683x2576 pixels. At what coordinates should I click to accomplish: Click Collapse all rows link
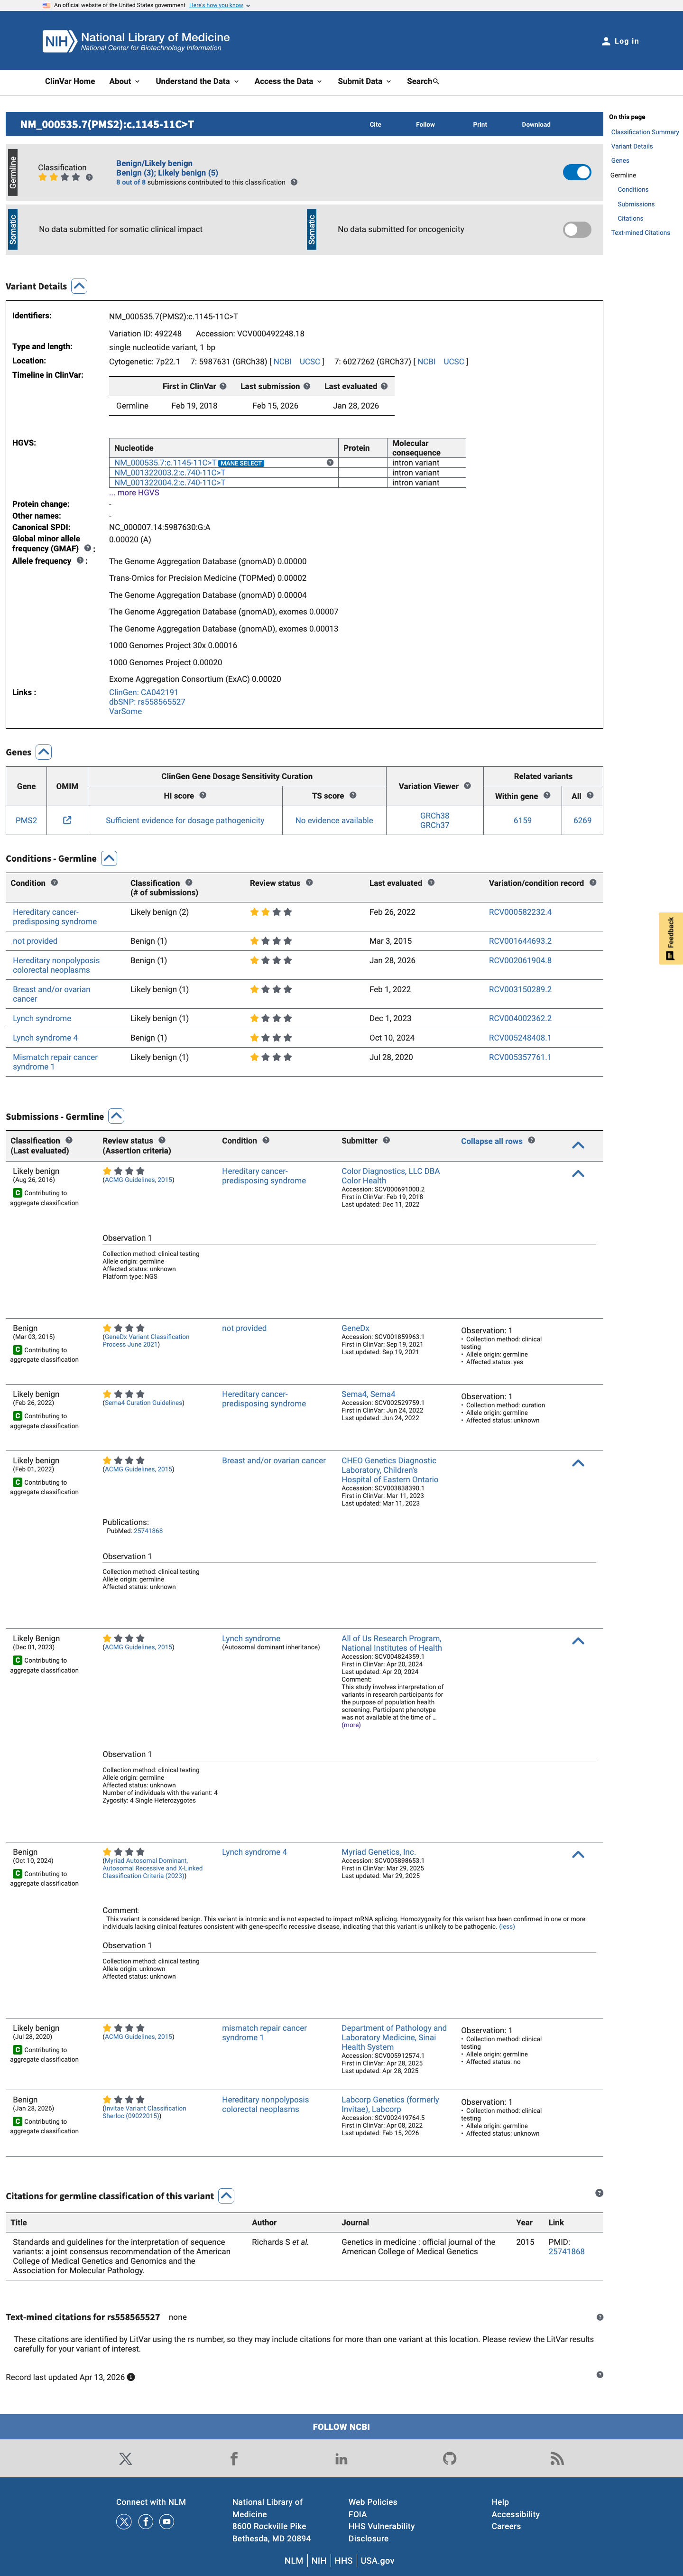pyautogui.click(x=491, y=1141)
